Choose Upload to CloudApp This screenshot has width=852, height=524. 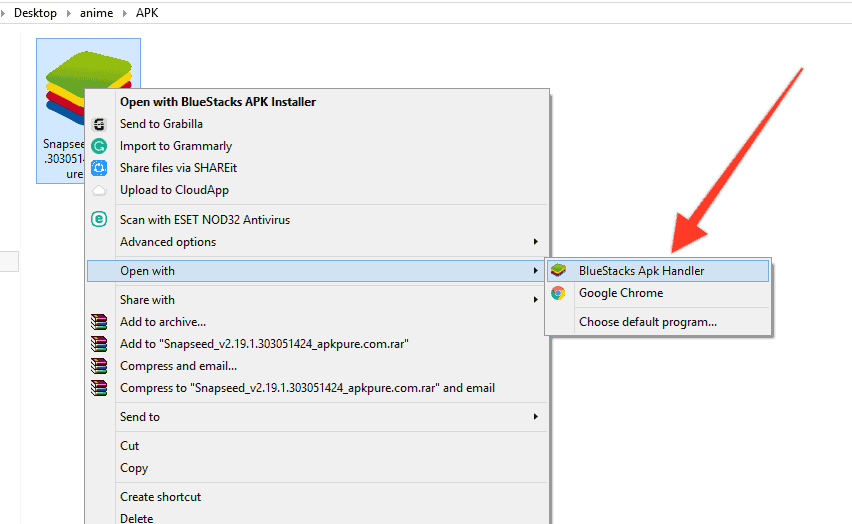coord(174,190)
